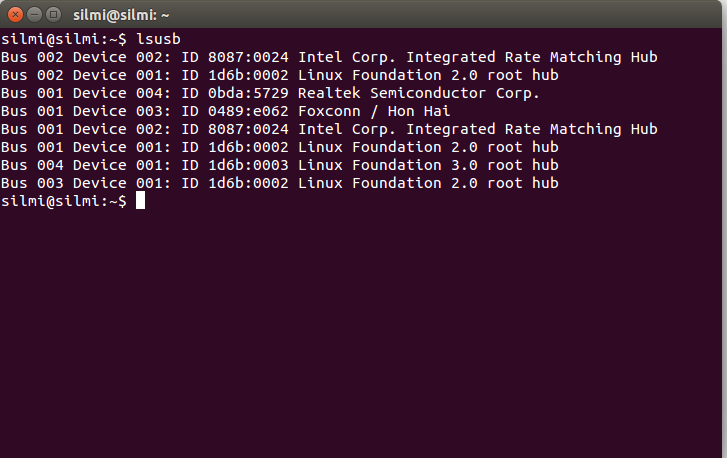Maximize the terminal window
This screenshot has height=458, width=727.
click(x=54, y=15)
